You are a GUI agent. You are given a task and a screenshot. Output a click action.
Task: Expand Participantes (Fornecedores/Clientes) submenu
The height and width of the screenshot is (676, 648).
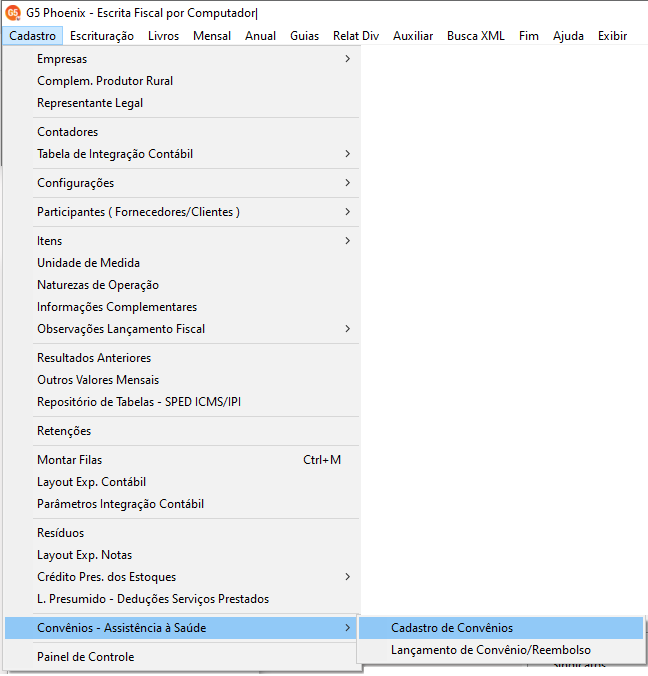pyautogui.click(x=182, y=212)
